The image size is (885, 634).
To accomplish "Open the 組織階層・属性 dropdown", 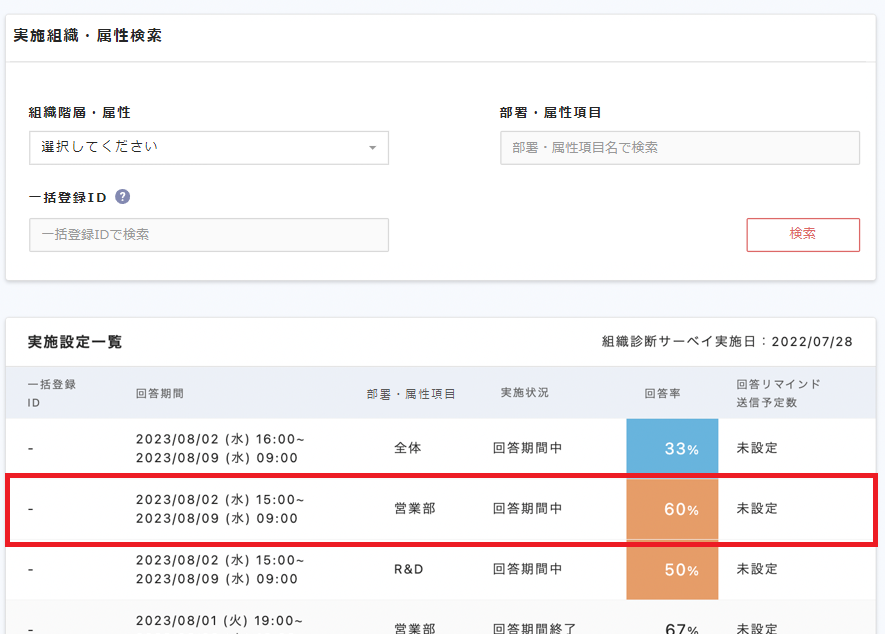I will point(208,147).
